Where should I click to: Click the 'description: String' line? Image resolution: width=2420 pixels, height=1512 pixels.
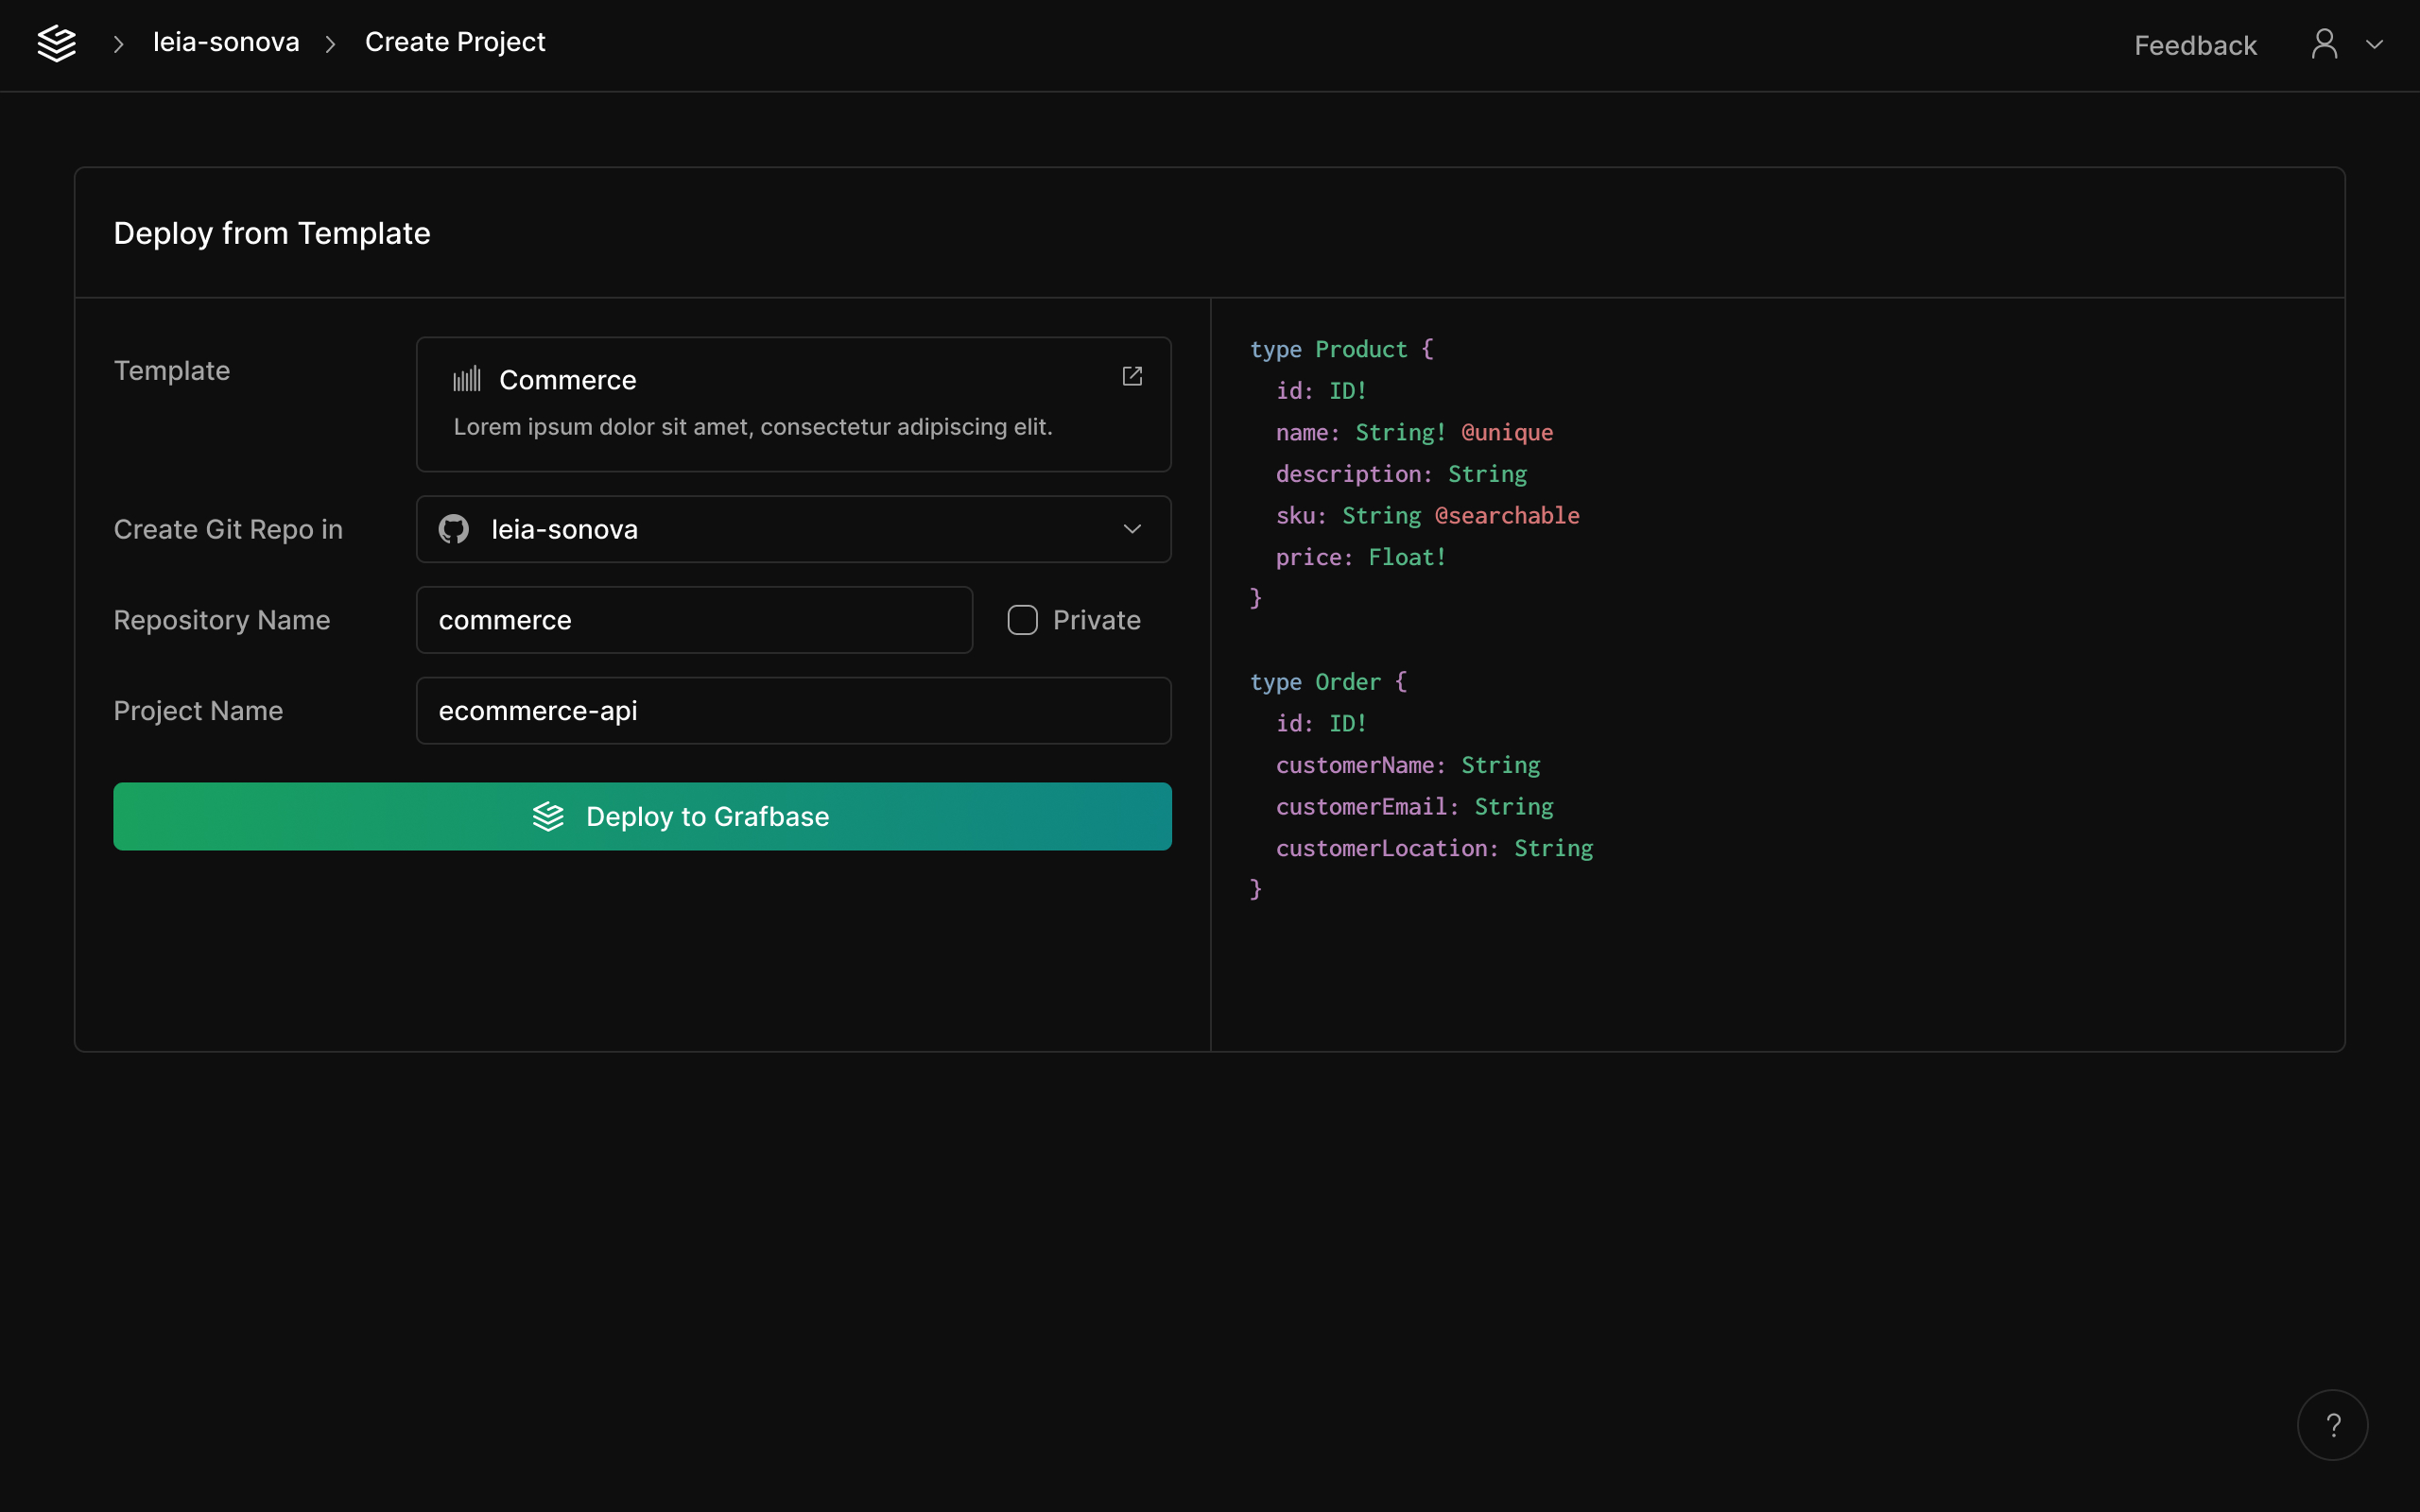(x=1401, y=474)
